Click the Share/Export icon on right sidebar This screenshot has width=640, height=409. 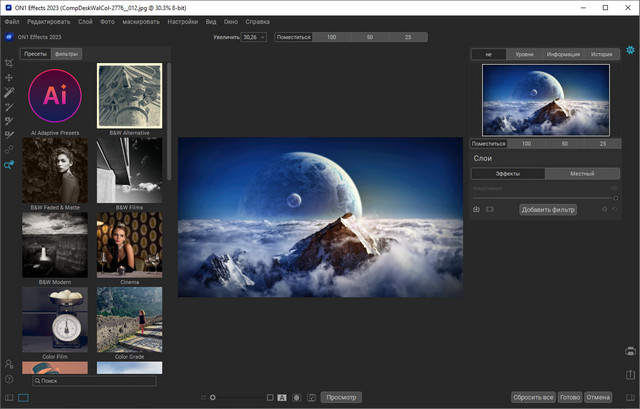(x=630, y=374)
